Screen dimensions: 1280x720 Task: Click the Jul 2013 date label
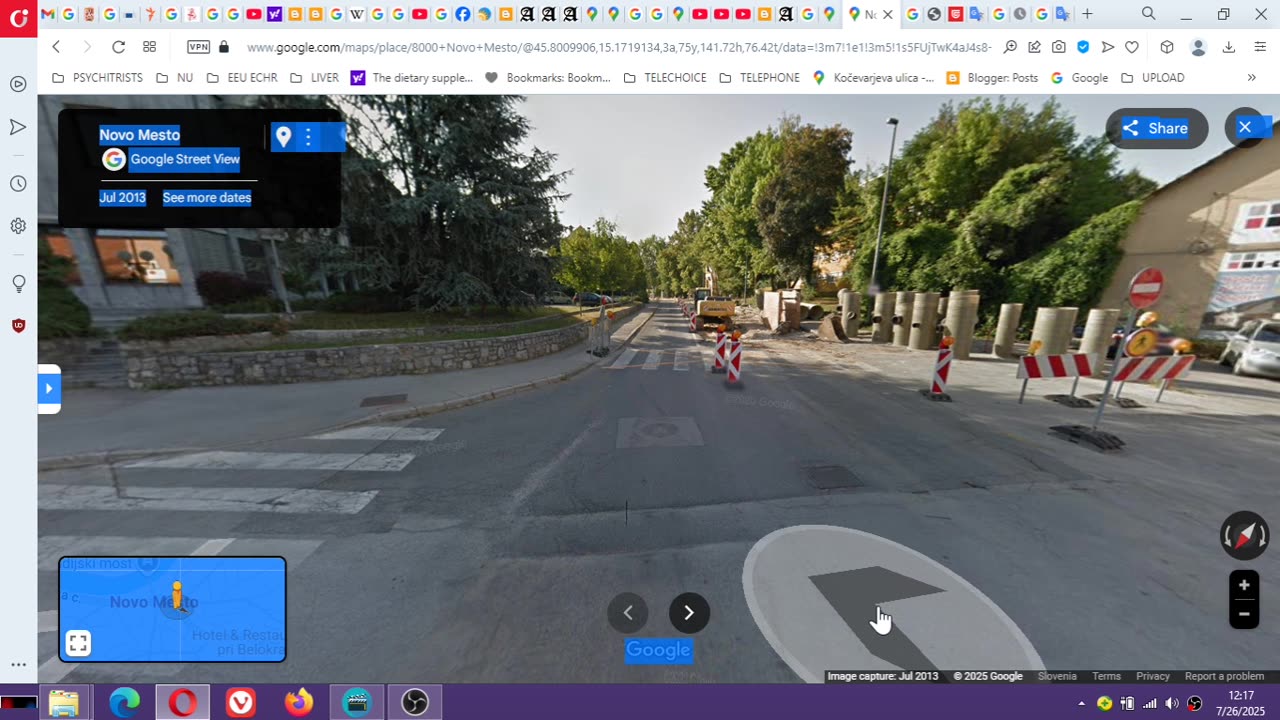tap(122, 198)
